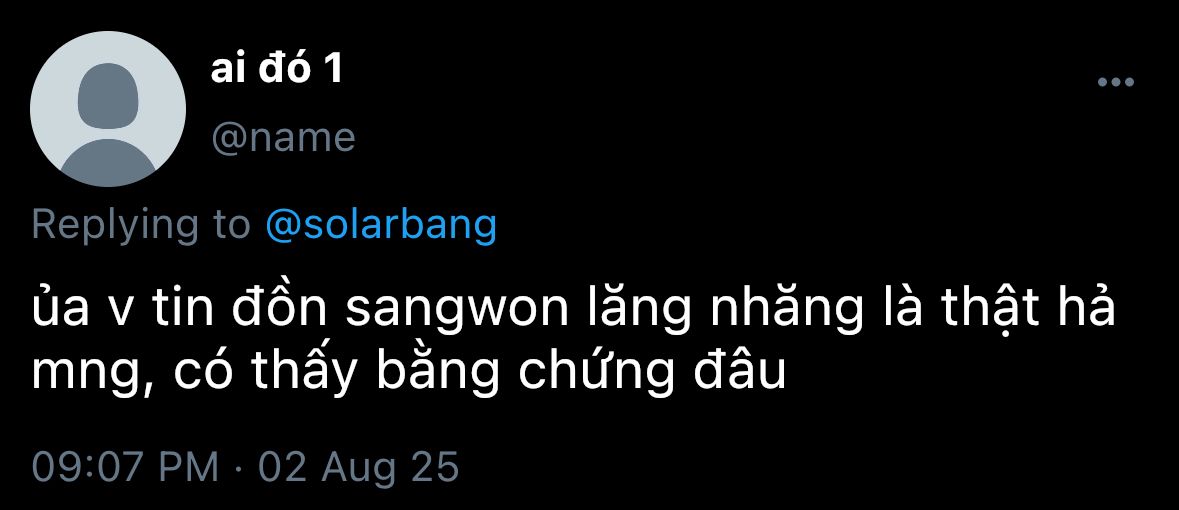The height and width of the screenshot is (510, 1179).
Task: Click the head silhouette inside the avatar
Action: click(x=108, y=96)
